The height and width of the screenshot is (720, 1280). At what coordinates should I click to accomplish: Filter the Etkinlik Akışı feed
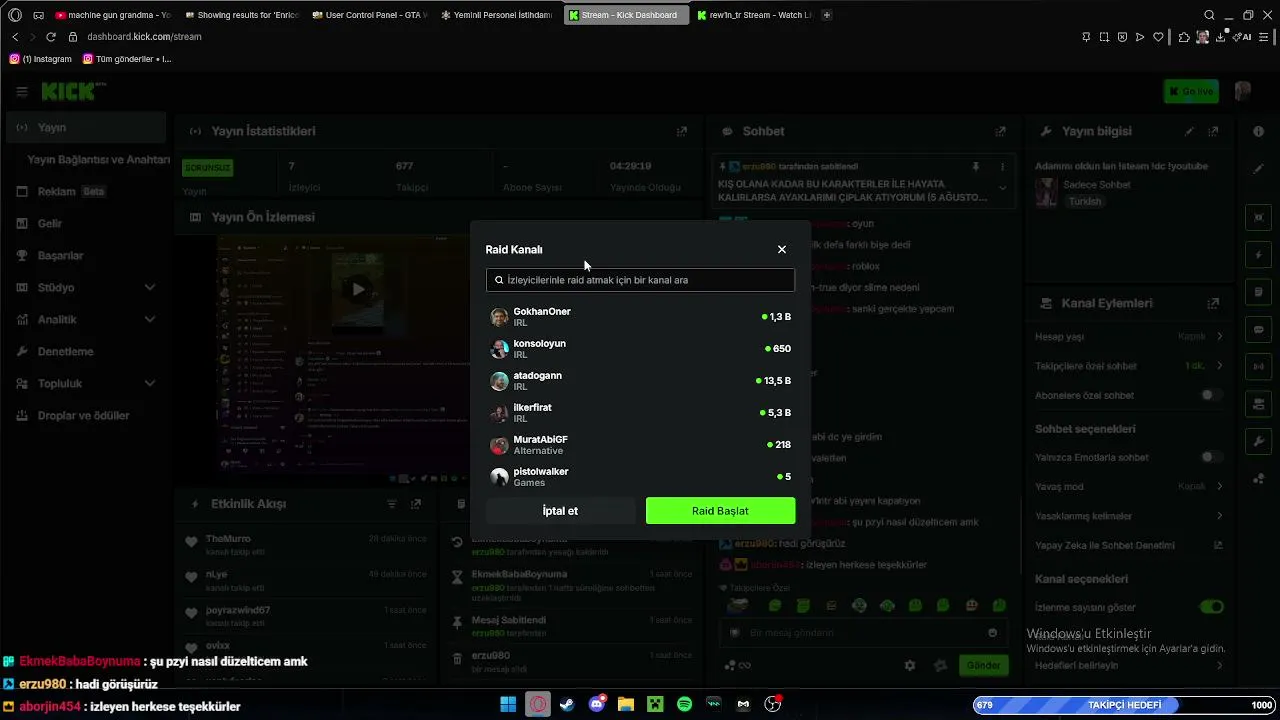(392, 504)
